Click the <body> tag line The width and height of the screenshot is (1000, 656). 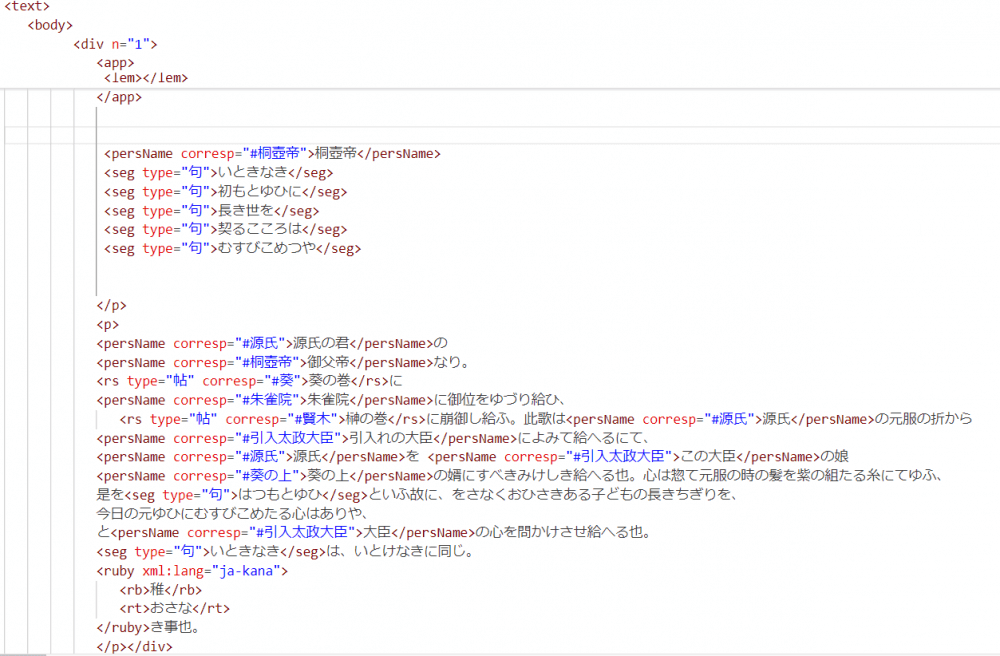tap(50, 25)
